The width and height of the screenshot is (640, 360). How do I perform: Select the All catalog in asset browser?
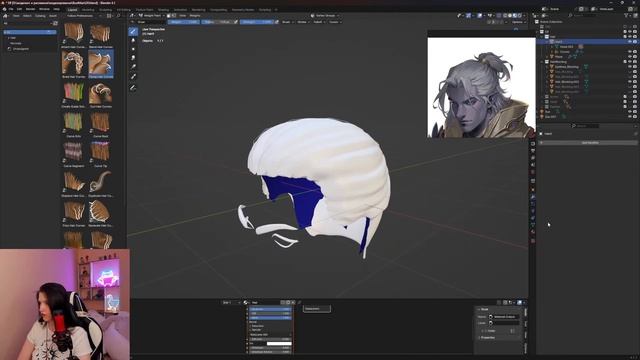(x=30, y=31)
